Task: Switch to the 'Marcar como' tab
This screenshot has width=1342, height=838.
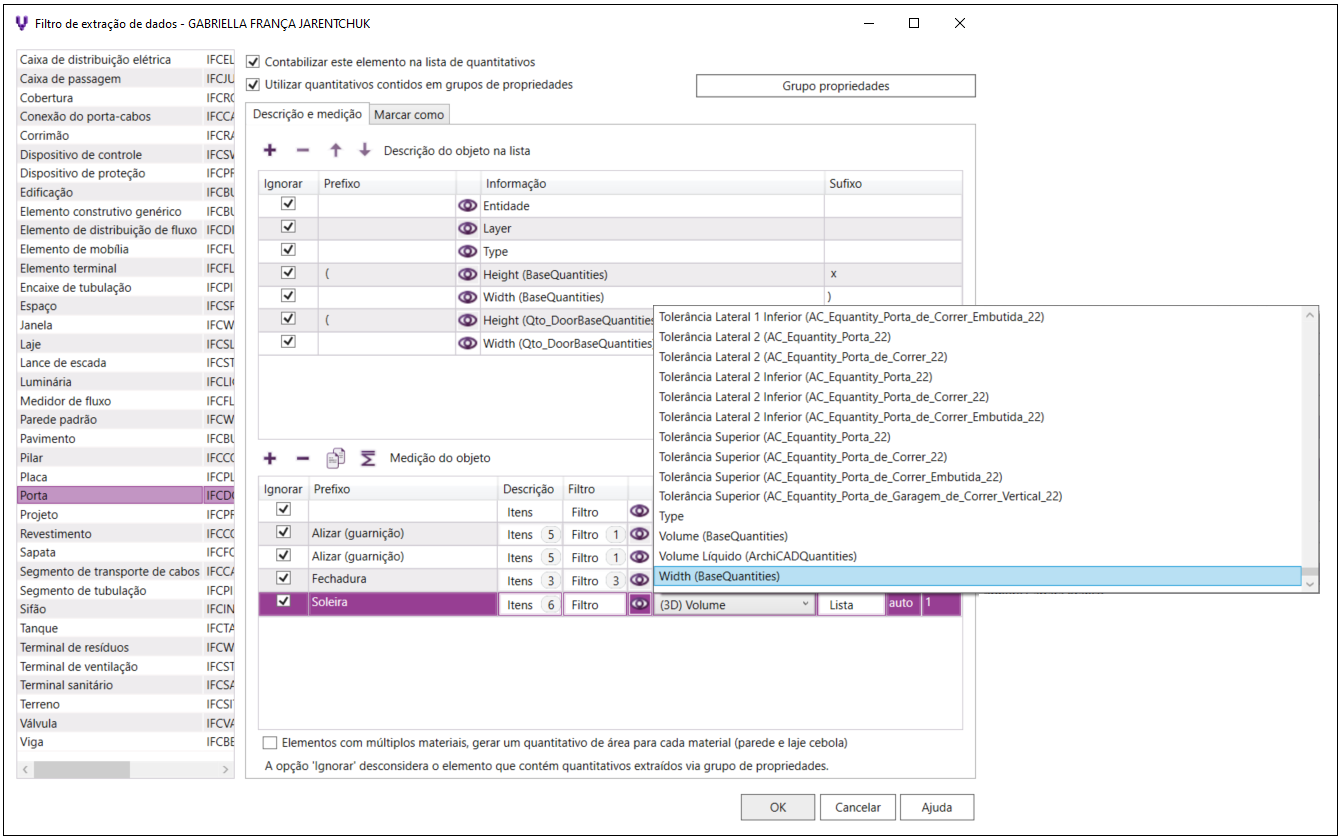Action: tap(409, 115)
